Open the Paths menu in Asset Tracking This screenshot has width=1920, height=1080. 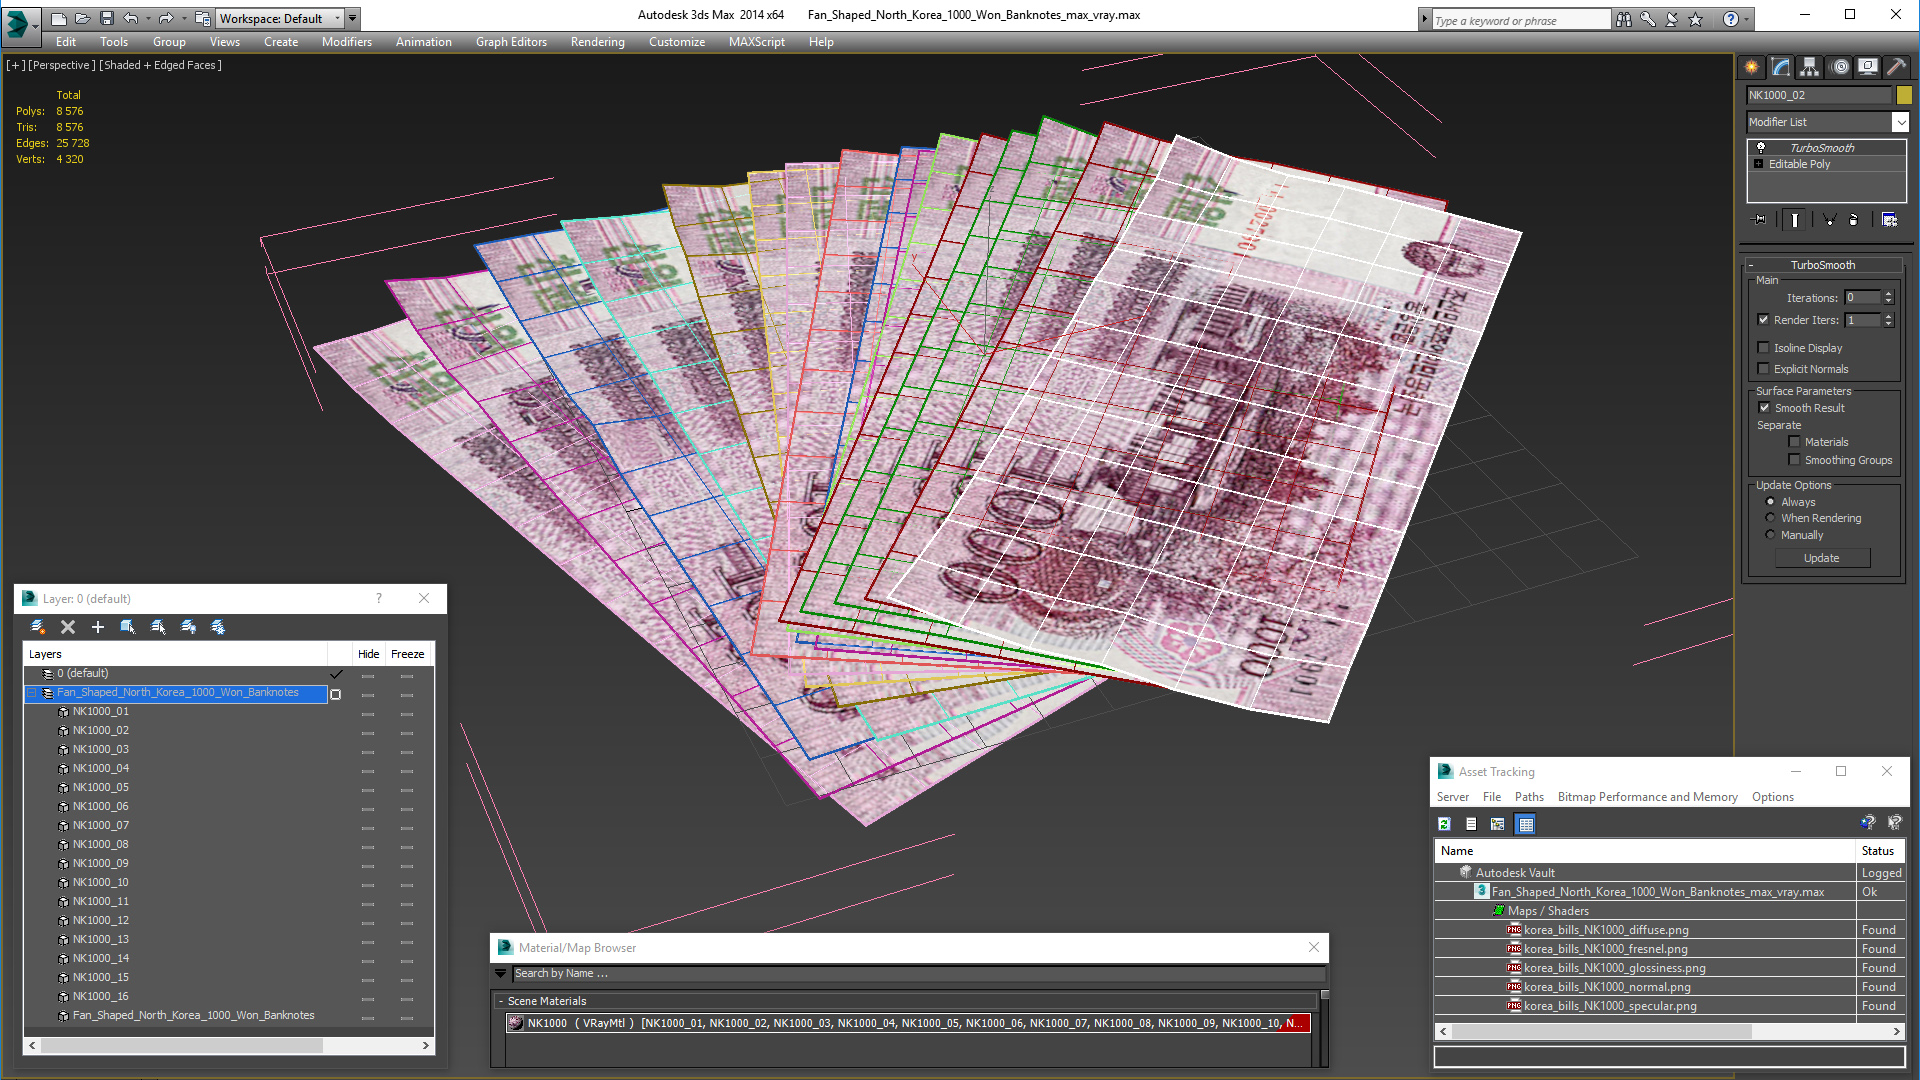(x=1529, y=797)
